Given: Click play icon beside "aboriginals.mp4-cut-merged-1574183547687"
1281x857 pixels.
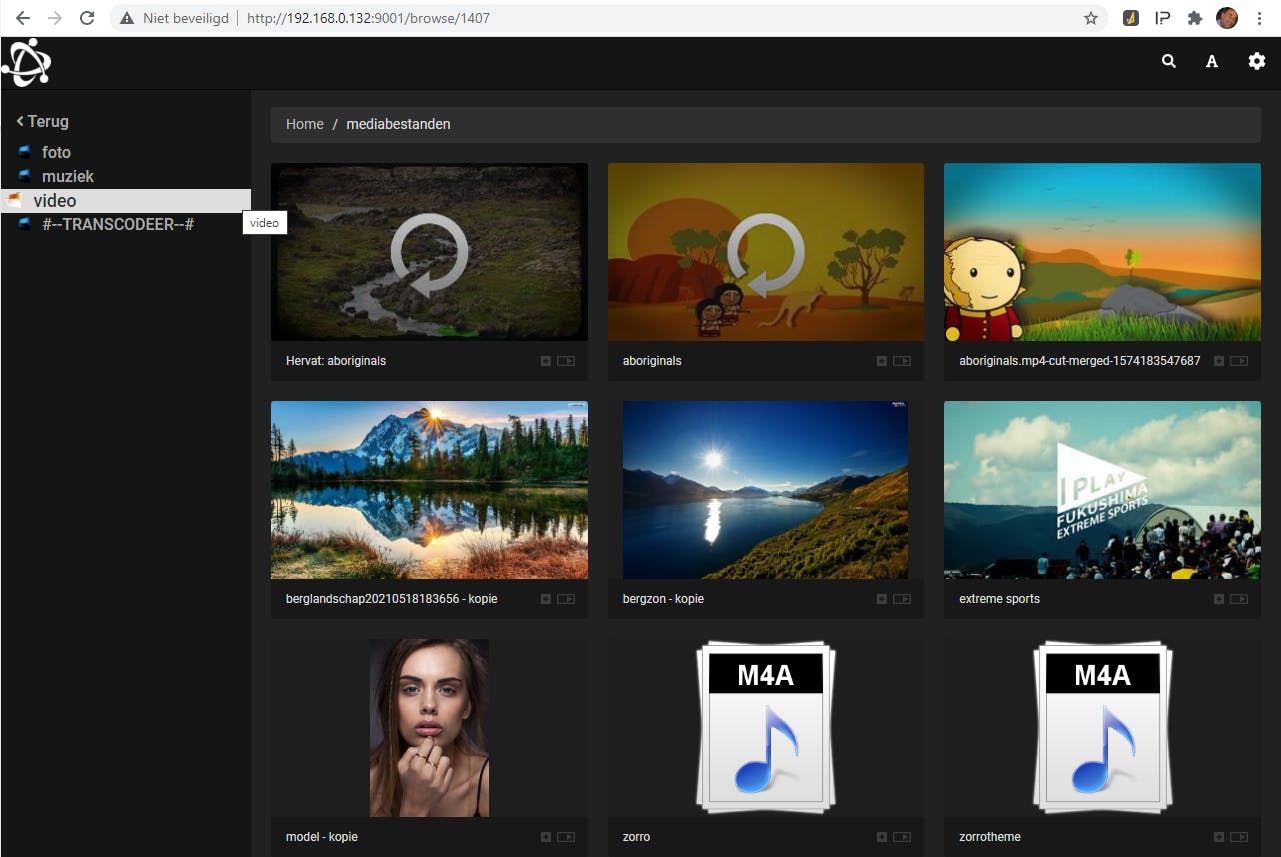Looking at the screenshot, I should click(1239, 361).
